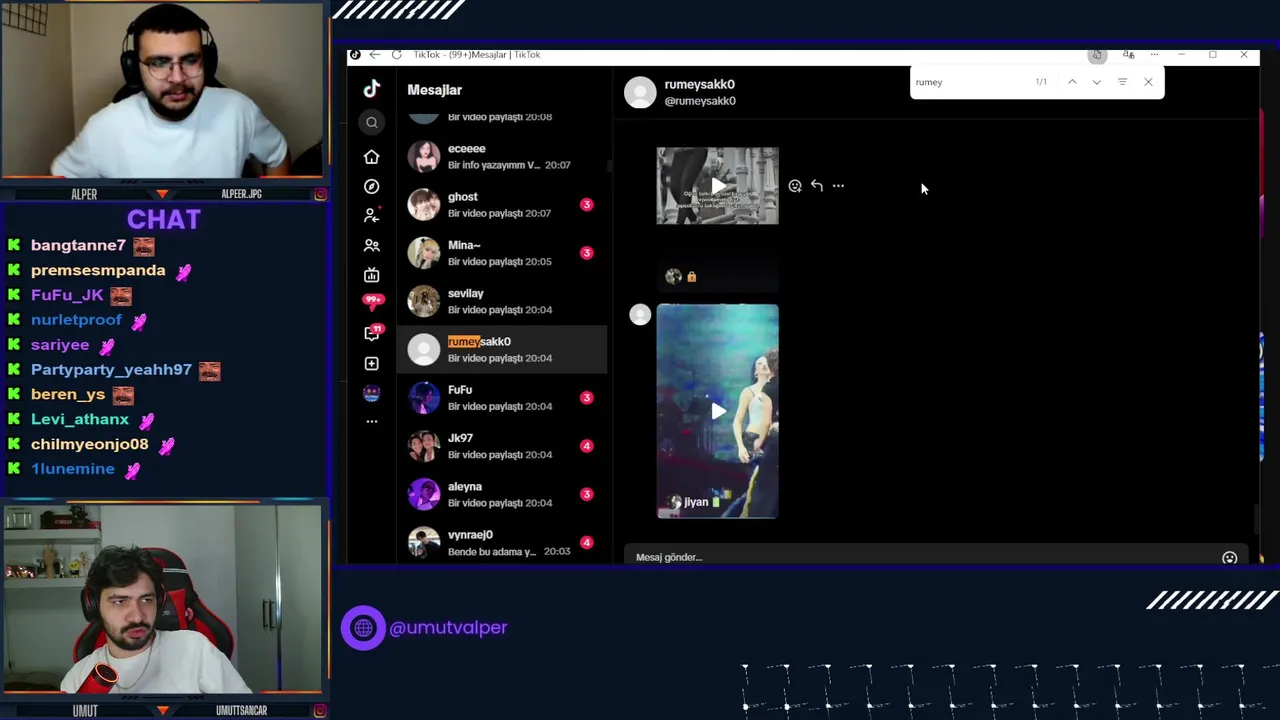Click Instagram icon next to ALPEER.JPG
Screen dimensions: 1280x720
(320, 194)
